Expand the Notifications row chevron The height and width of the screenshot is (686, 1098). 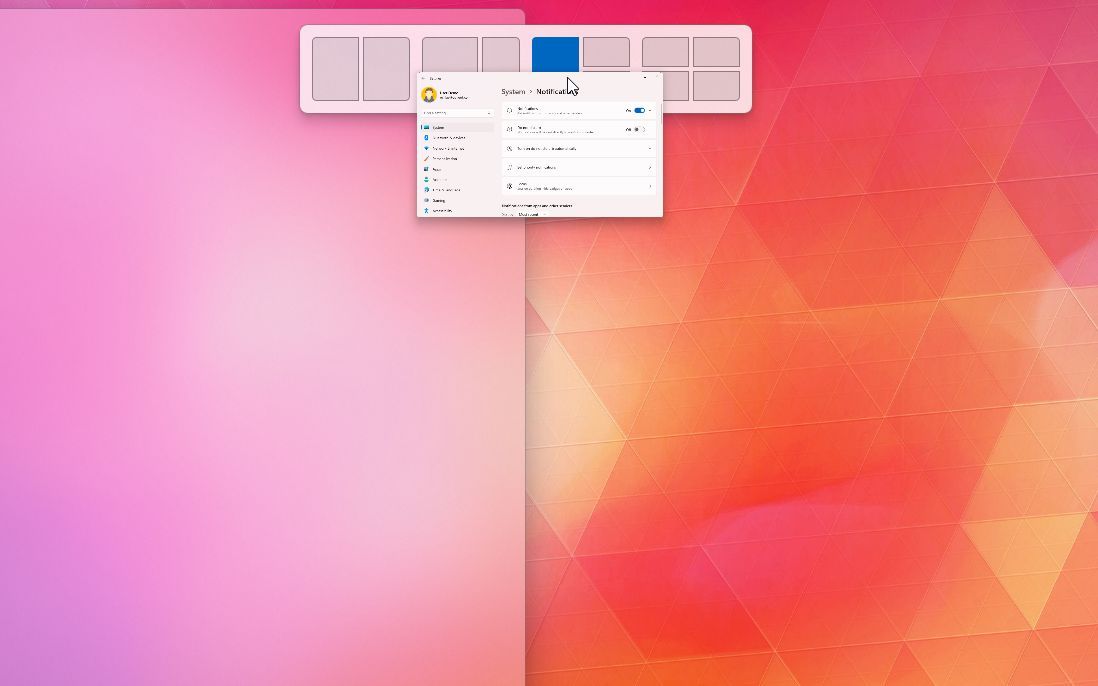[649, 110]
